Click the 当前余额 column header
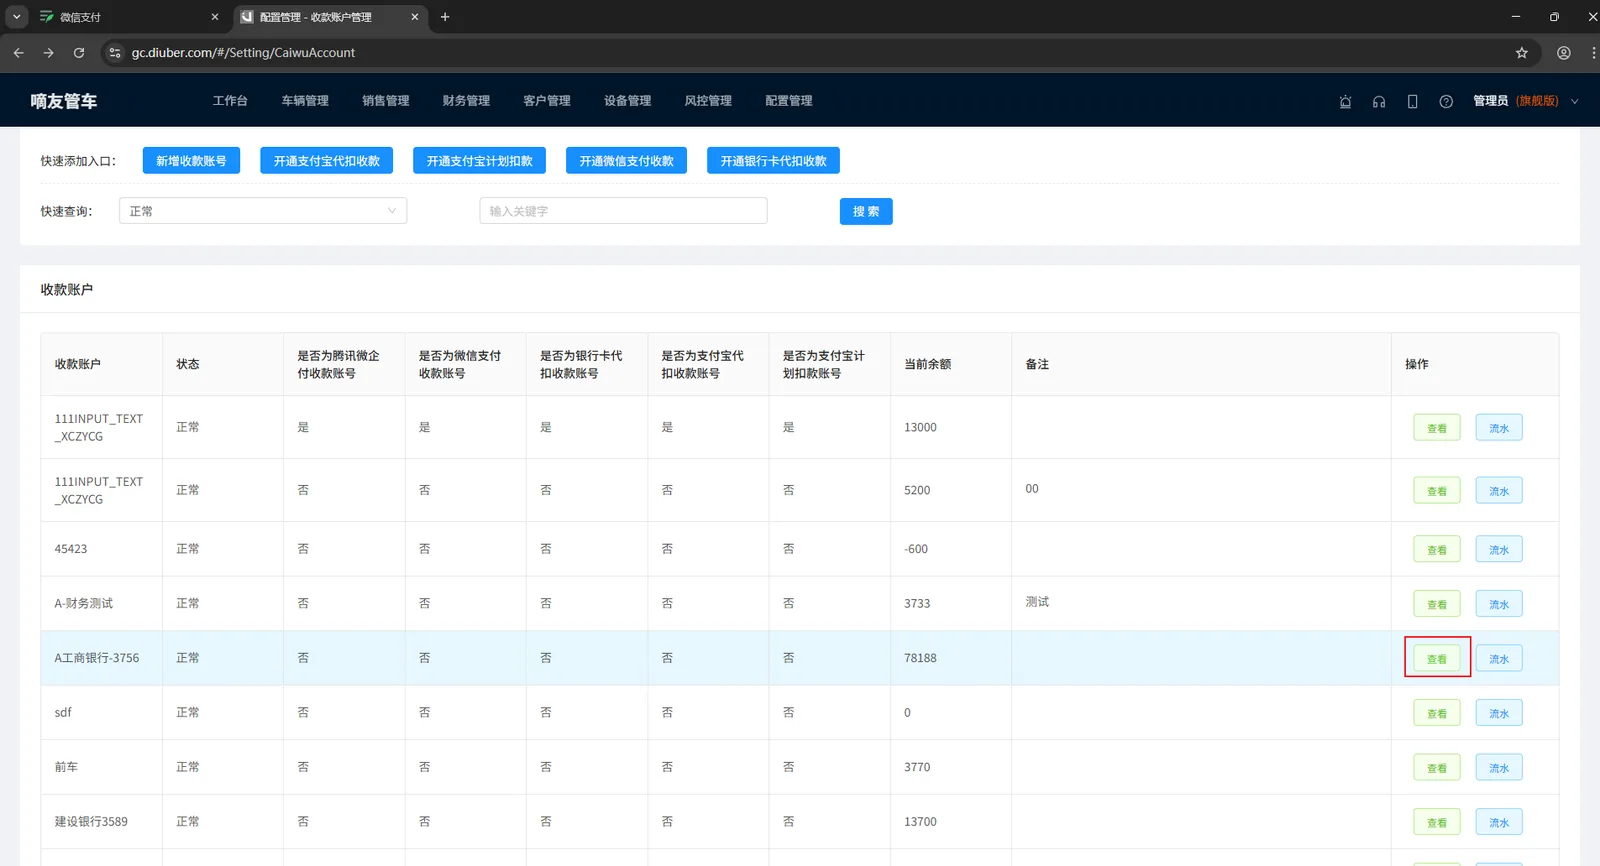 coord(950,364)
